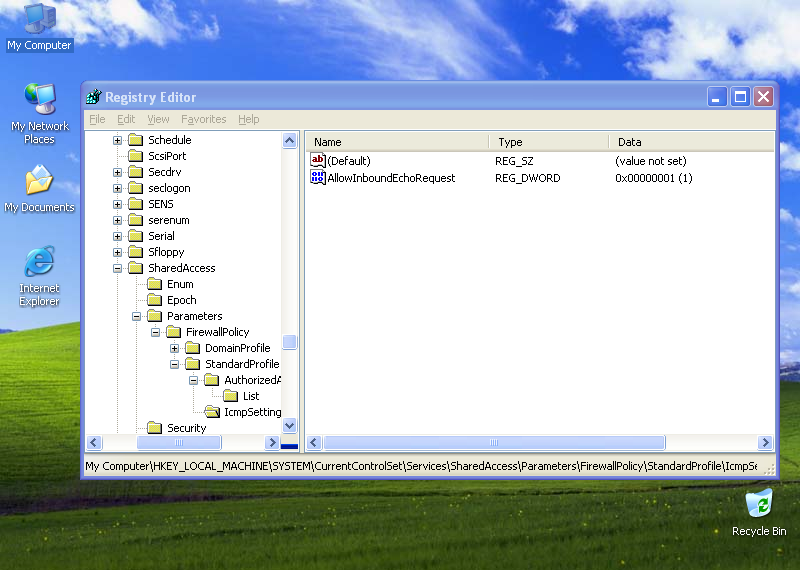
Task: Sort values by Data column header
Action: pos(691,142)
